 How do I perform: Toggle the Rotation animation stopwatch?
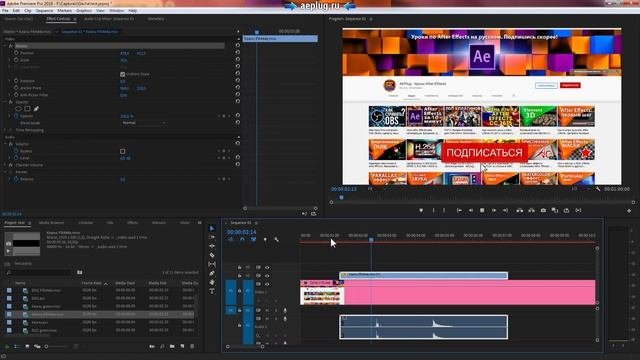coord(16,81)
